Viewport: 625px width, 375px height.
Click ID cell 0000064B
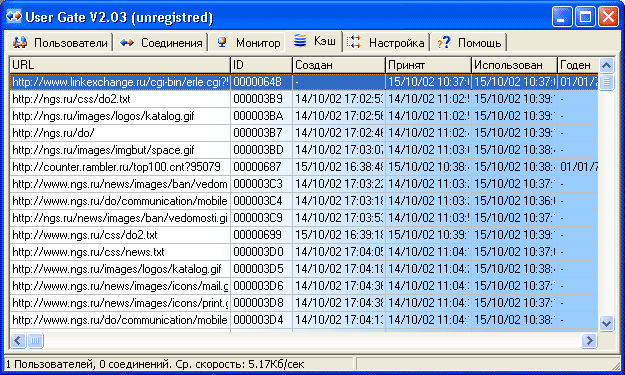[261, 82]
